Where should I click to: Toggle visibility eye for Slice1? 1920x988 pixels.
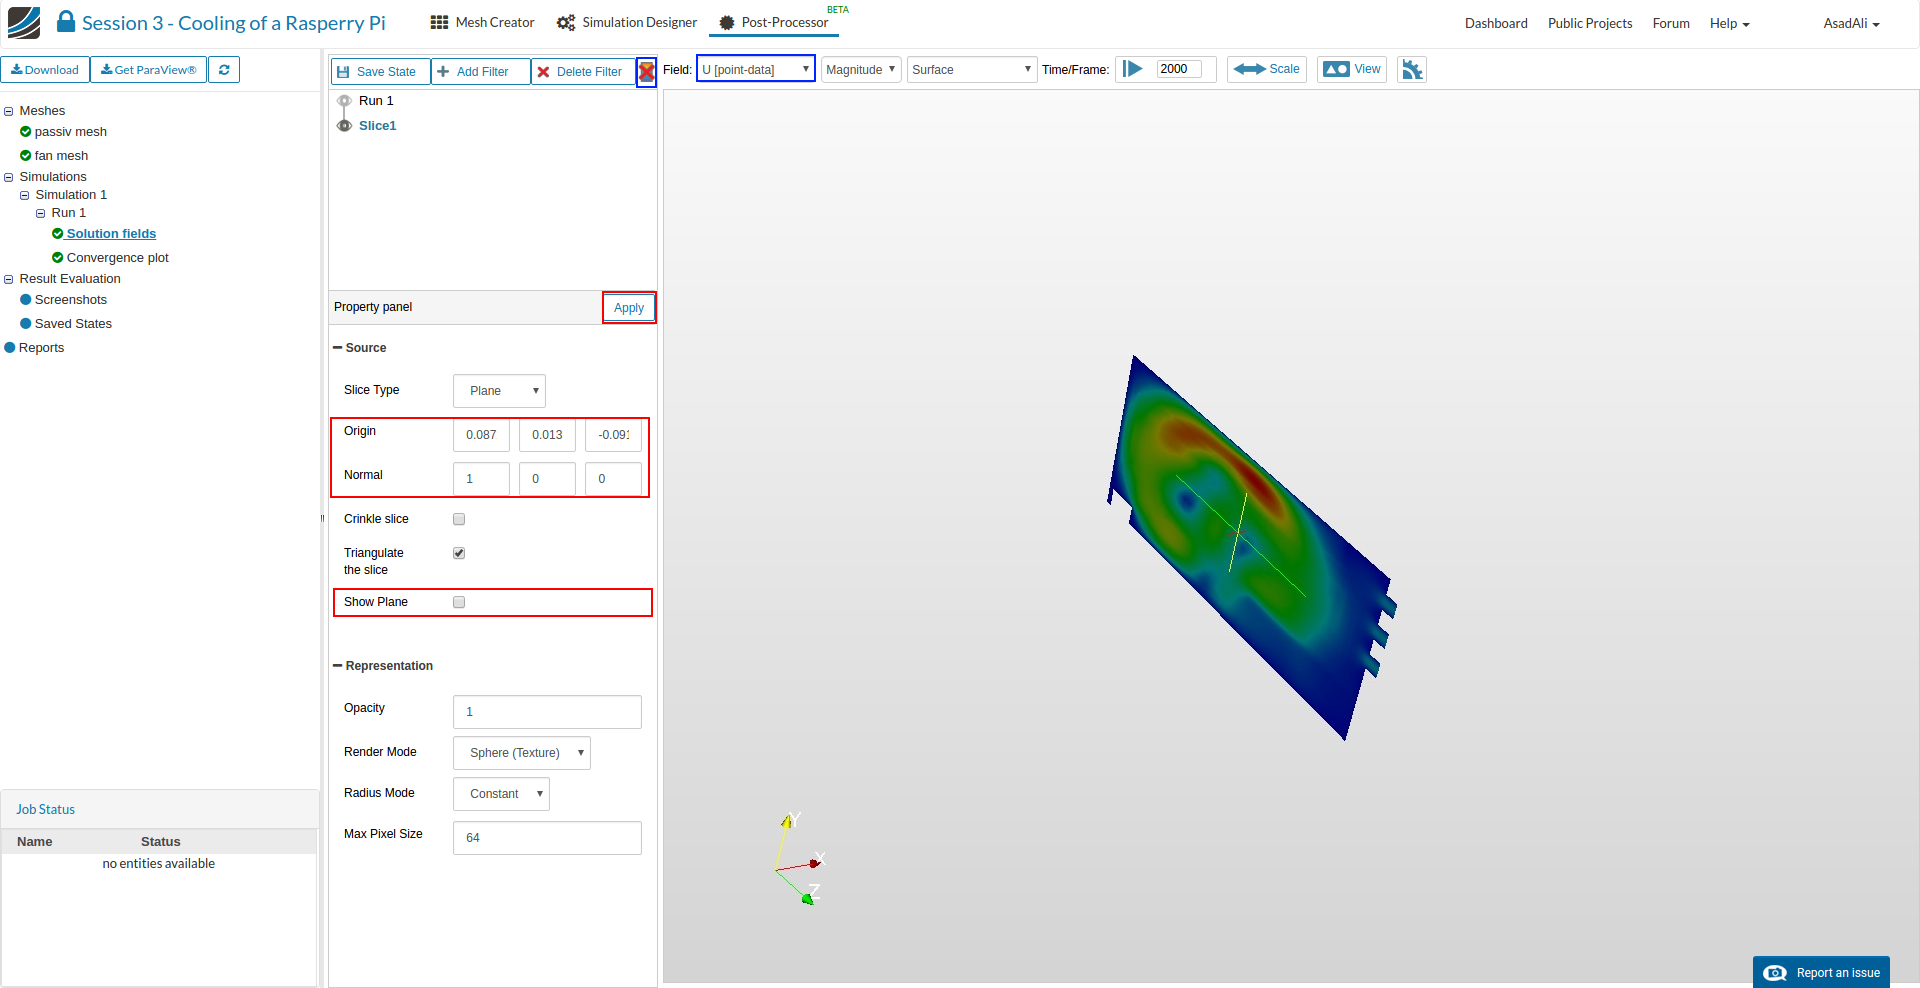tap(344, 126)
